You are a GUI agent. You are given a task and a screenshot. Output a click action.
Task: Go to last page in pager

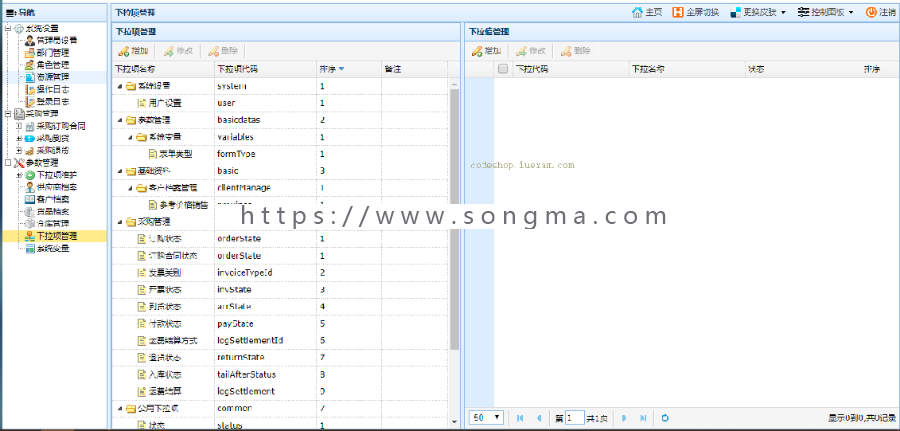(x=643, y=418)
